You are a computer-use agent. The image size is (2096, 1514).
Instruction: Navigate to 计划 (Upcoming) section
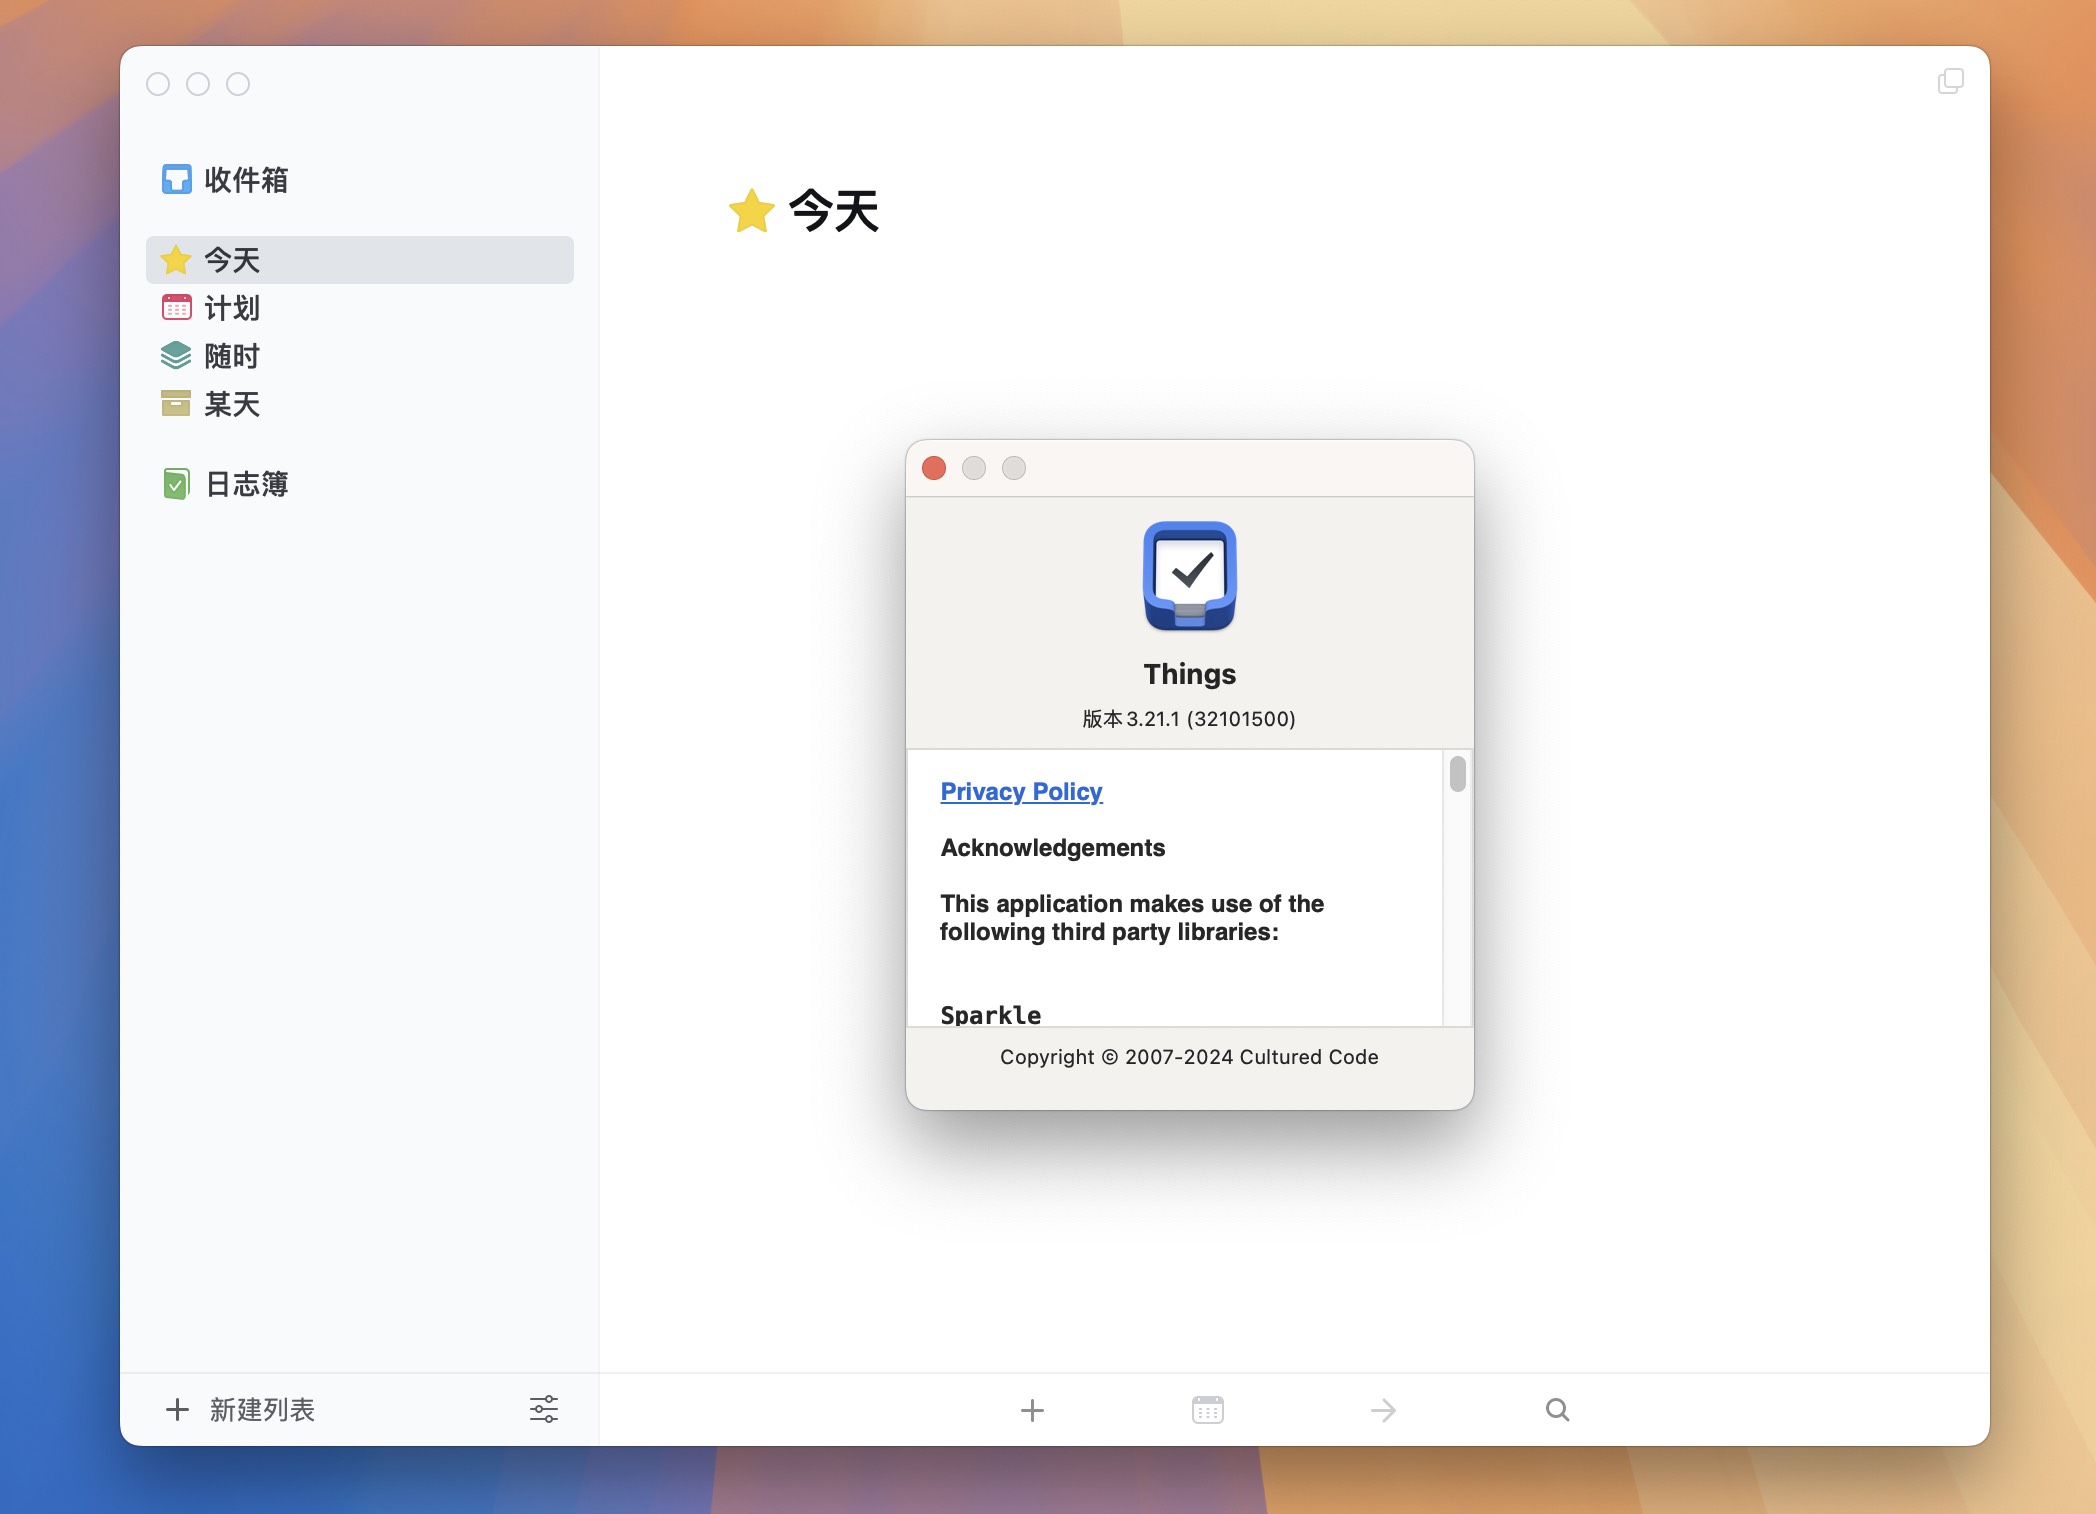(x=233, y=308)
